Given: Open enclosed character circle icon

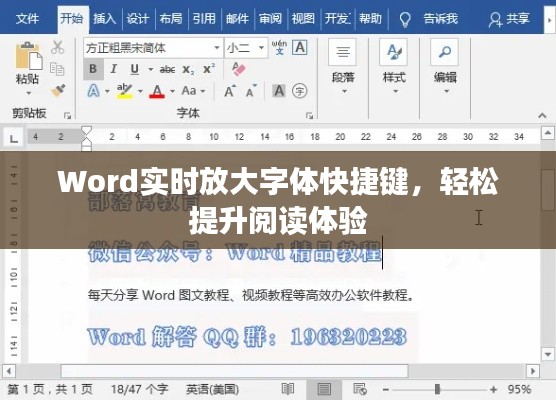Looking at the screenshot, I should 300,91.
